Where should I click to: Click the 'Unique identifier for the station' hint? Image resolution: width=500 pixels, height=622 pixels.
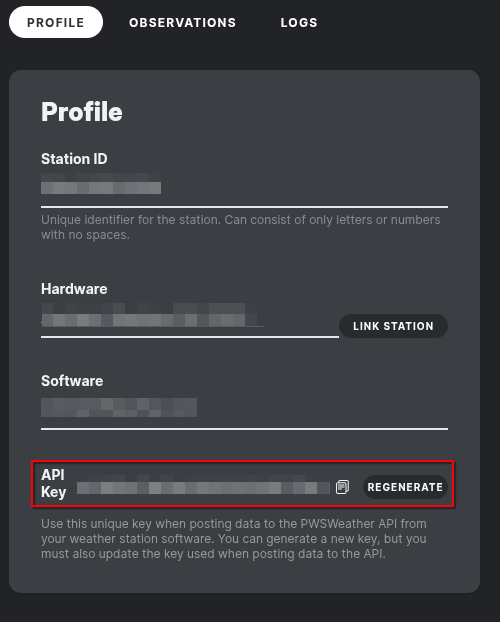click(240, 227)
